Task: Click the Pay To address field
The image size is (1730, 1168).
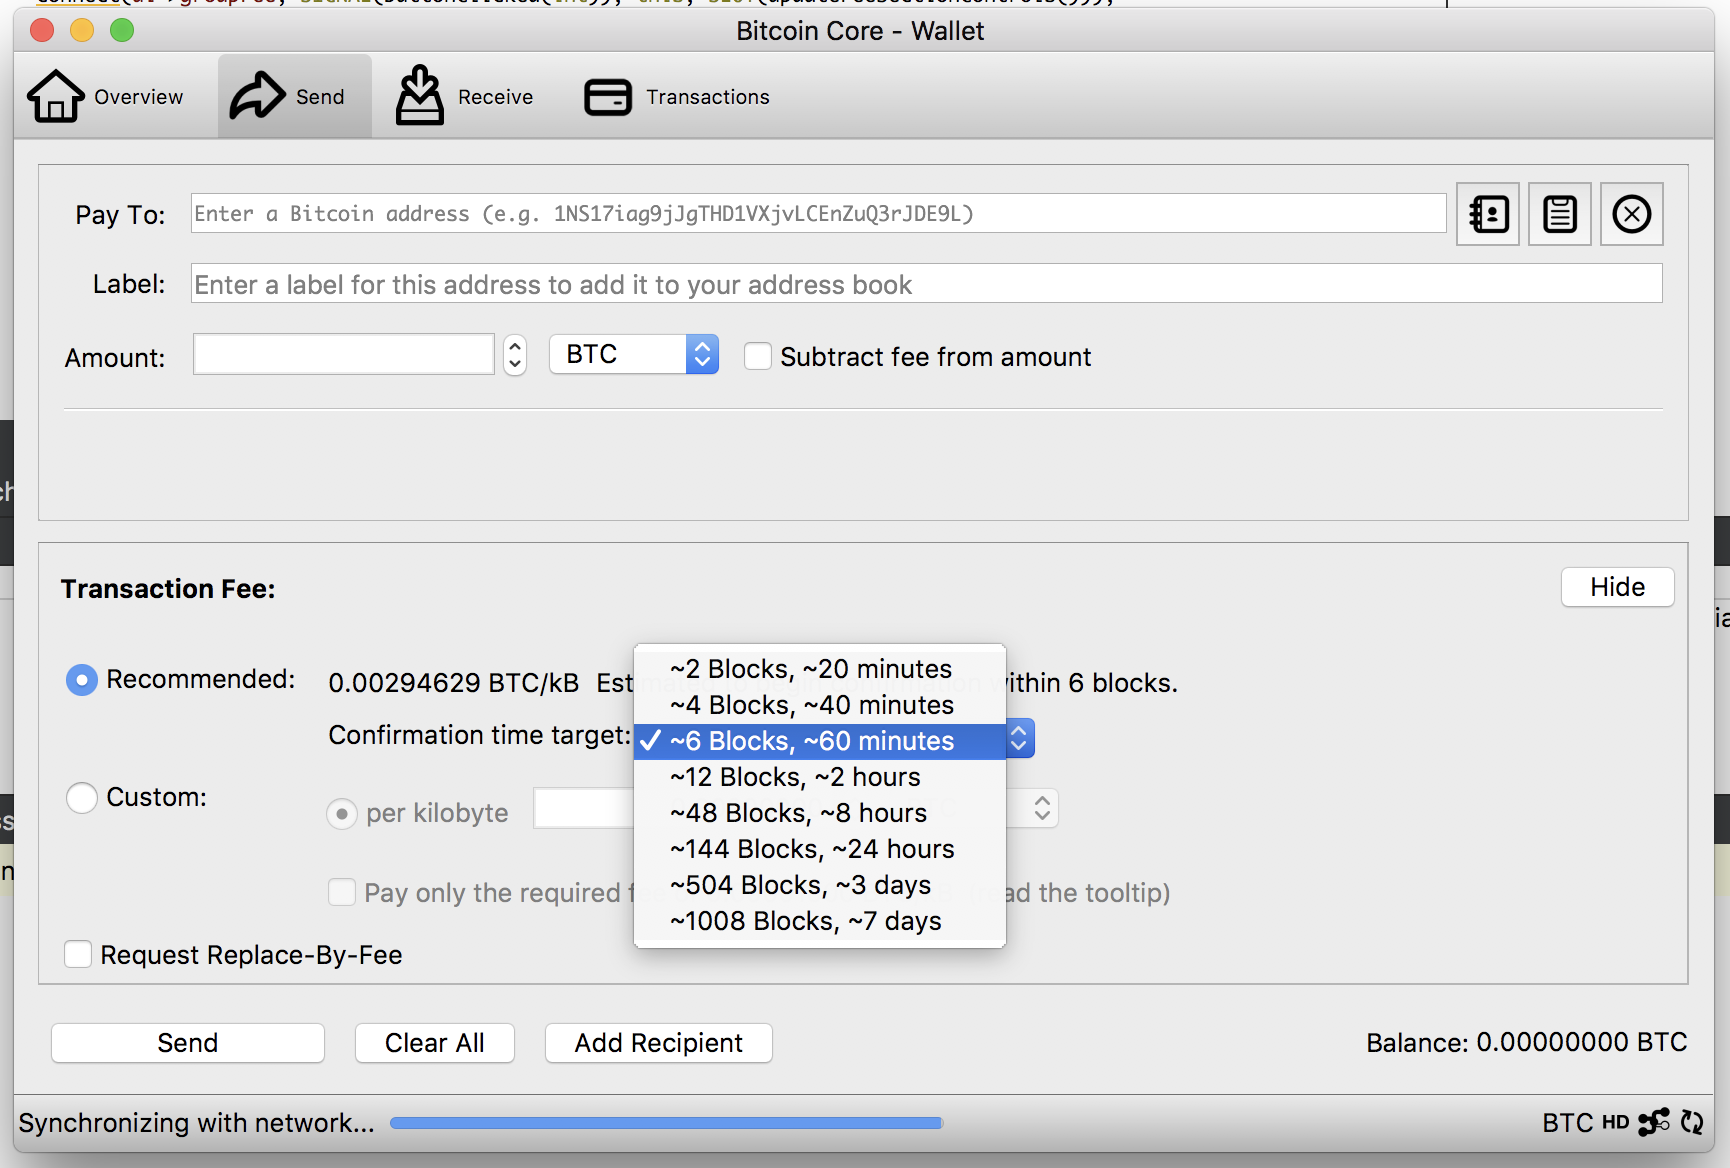Action: click(818, 214)
